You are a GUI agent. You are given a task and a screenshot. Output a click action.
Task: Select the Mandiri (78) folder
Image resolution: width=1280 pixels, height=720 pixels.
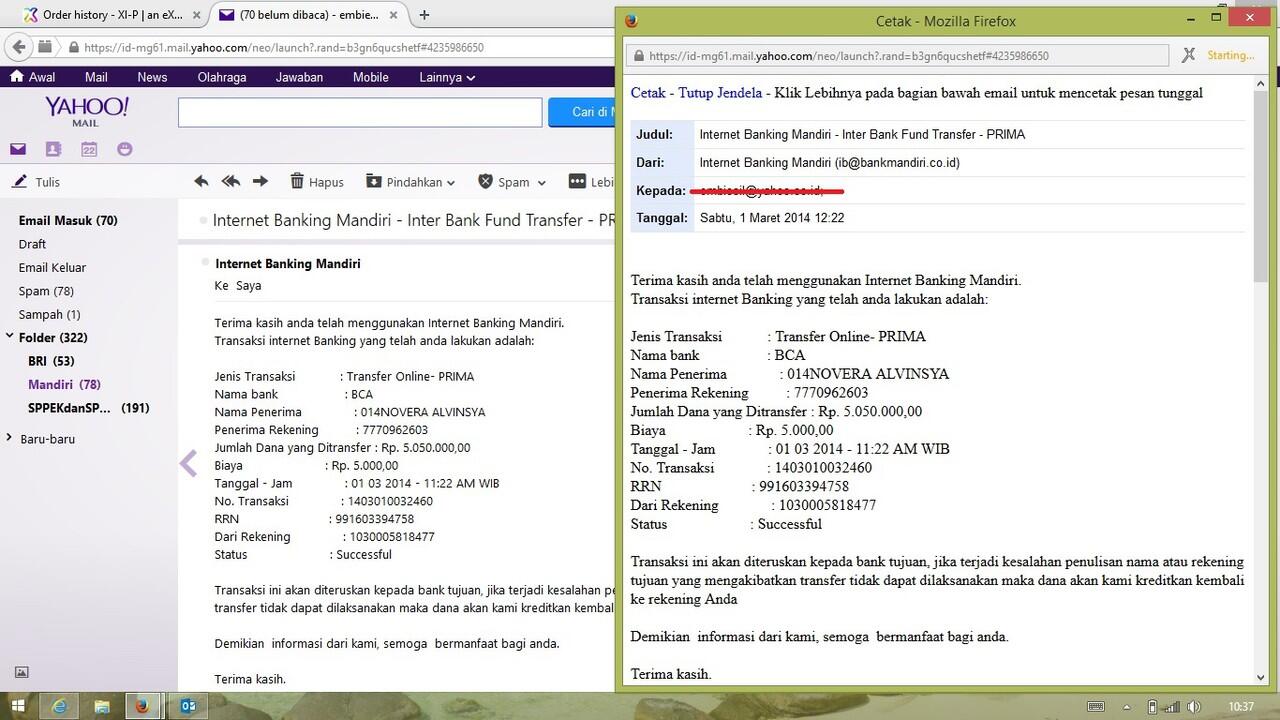pos(64,384)
